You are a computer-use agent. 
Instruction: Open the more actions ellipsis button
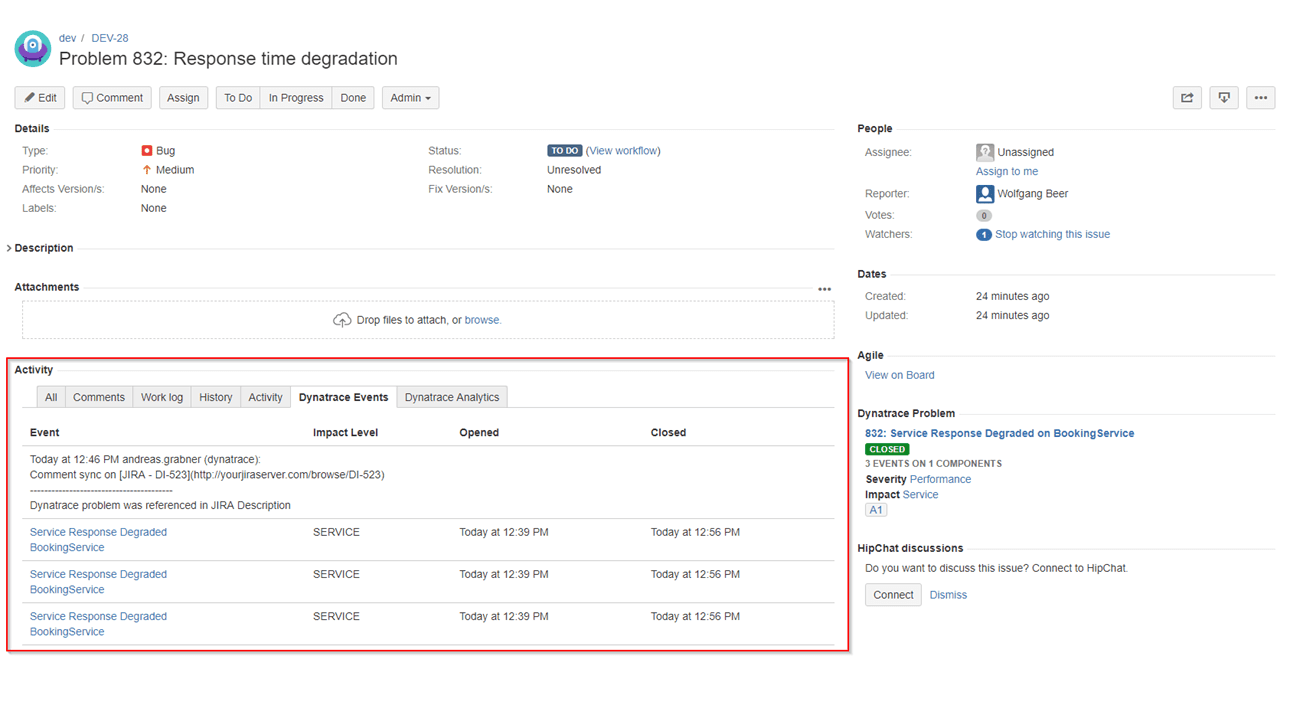[x=1261, y=98]
